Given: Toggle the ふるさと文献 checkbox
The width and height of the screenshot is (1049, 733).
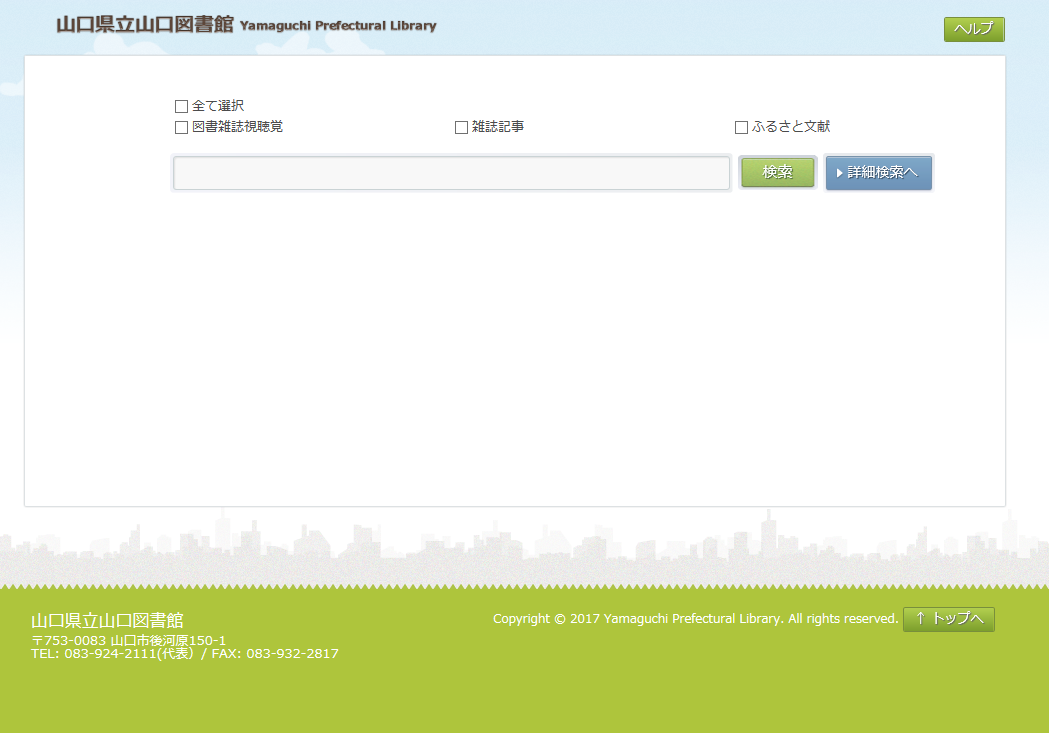Looking at the screenshot, I should coord(741,128).
